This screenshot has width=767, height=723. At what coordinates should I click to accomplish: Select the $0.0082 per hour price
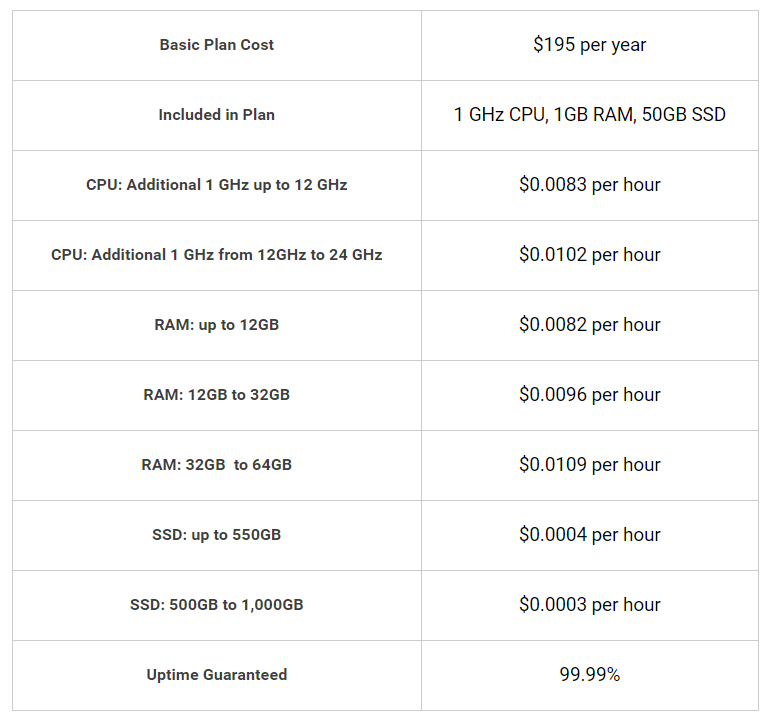coord(589,325)
